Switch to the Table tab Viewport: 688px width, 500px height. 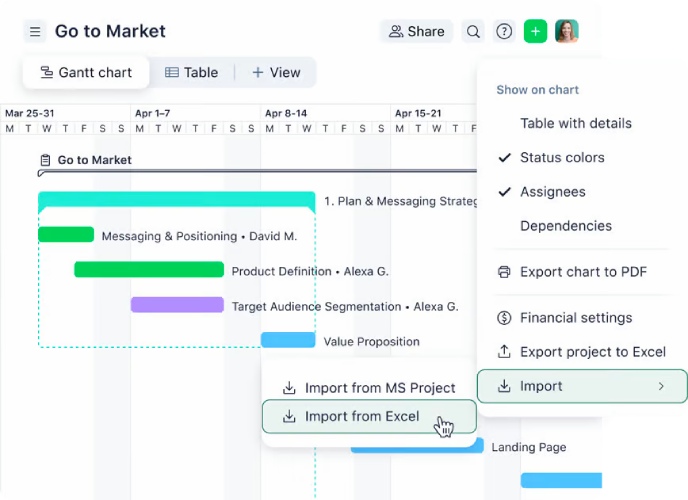pos(191,72)
